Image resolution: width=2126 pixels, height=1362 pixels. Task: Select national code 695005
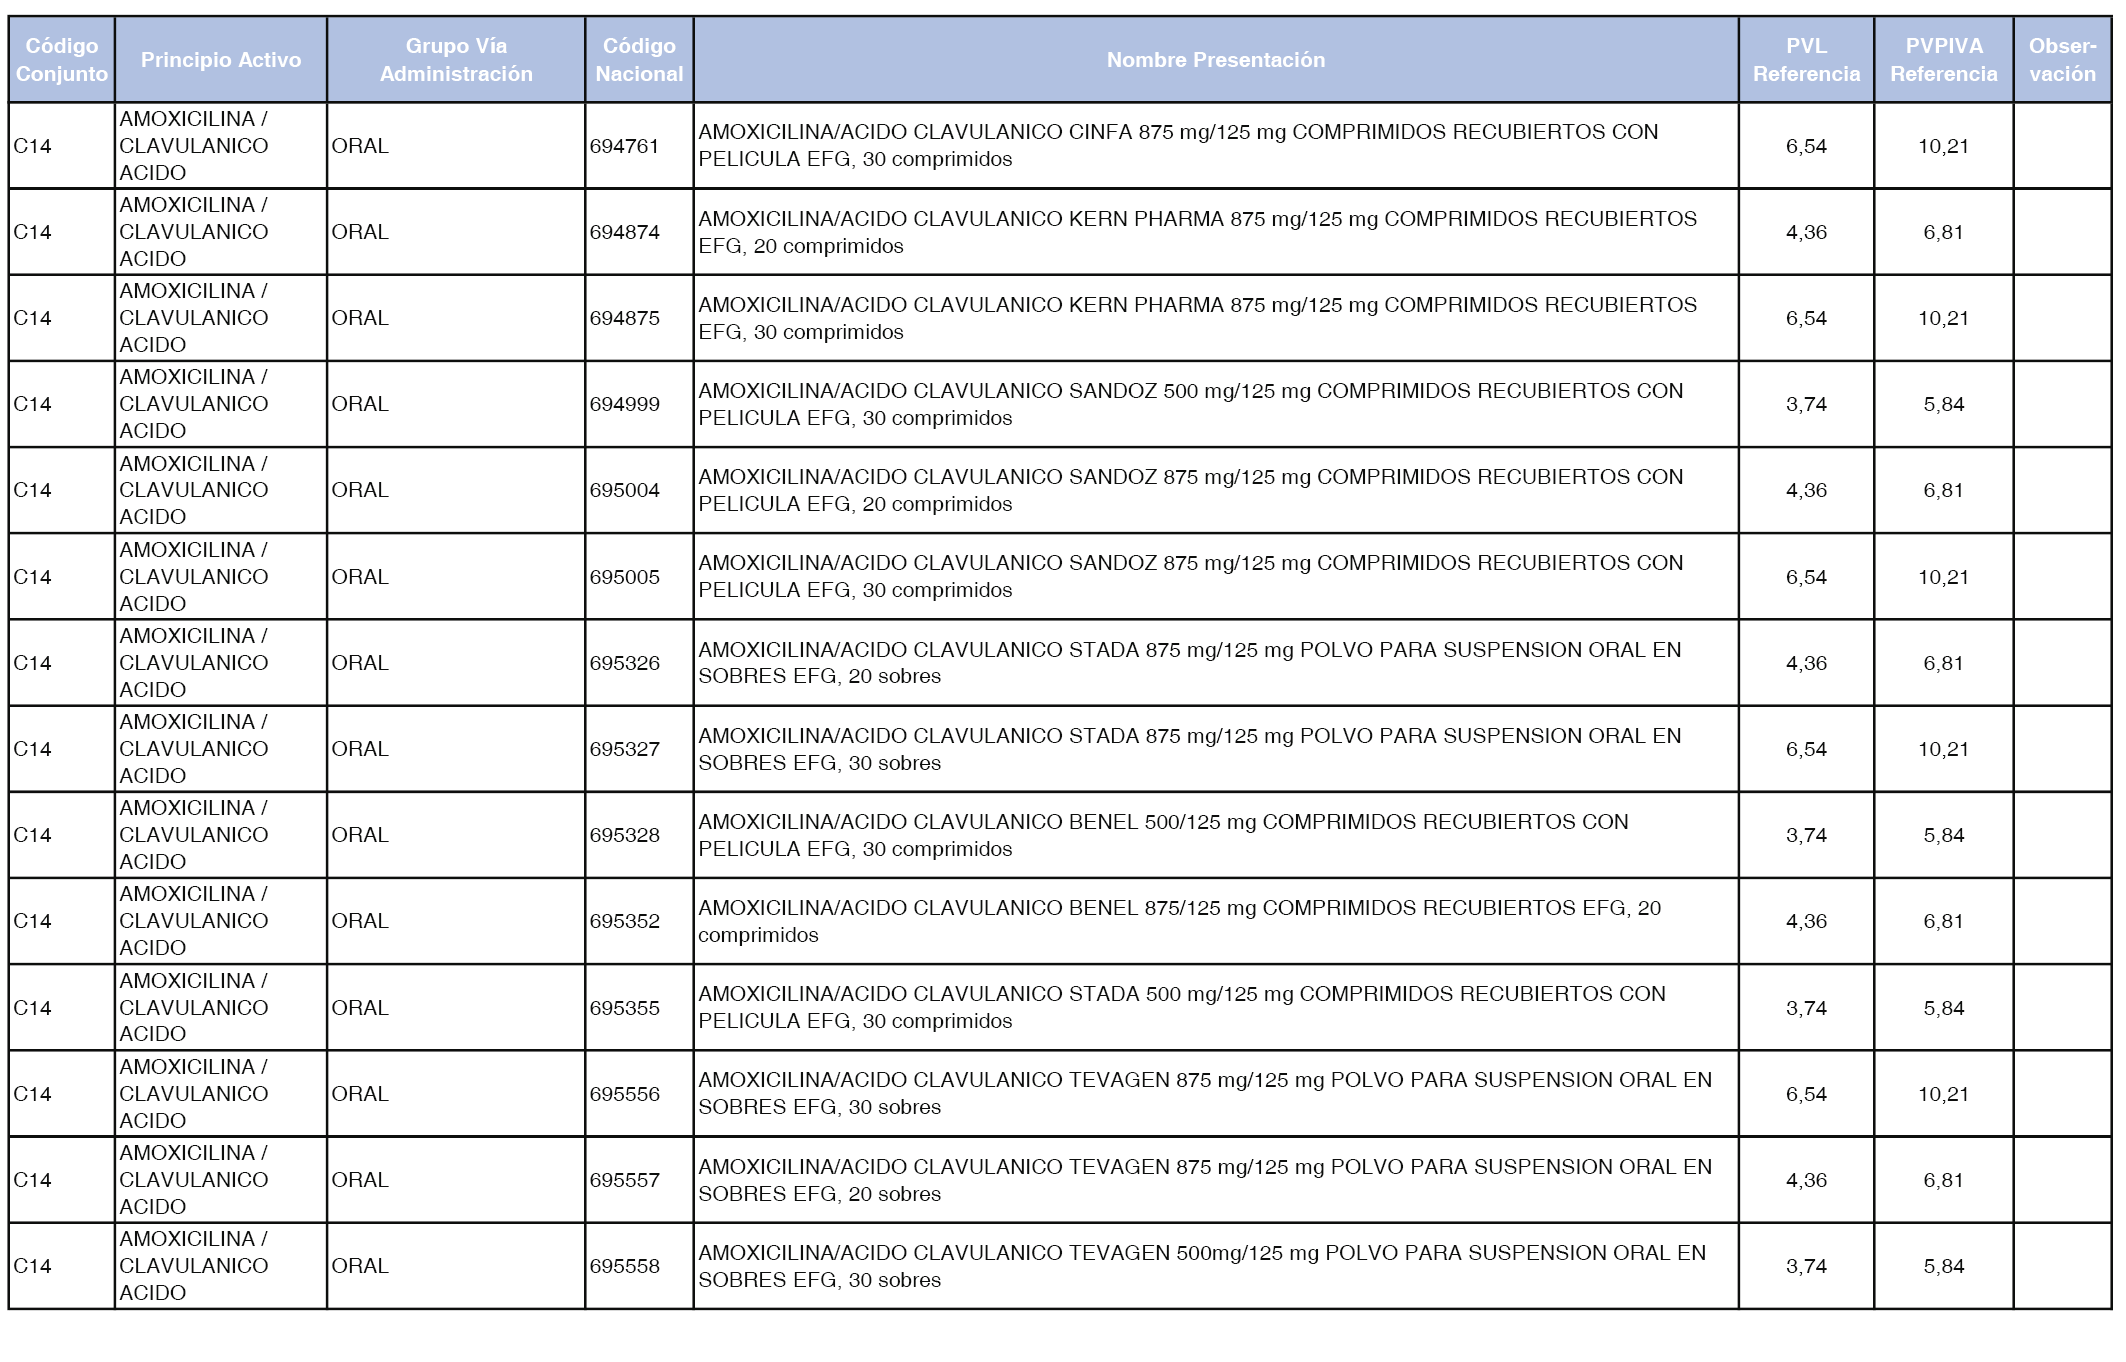625,577
